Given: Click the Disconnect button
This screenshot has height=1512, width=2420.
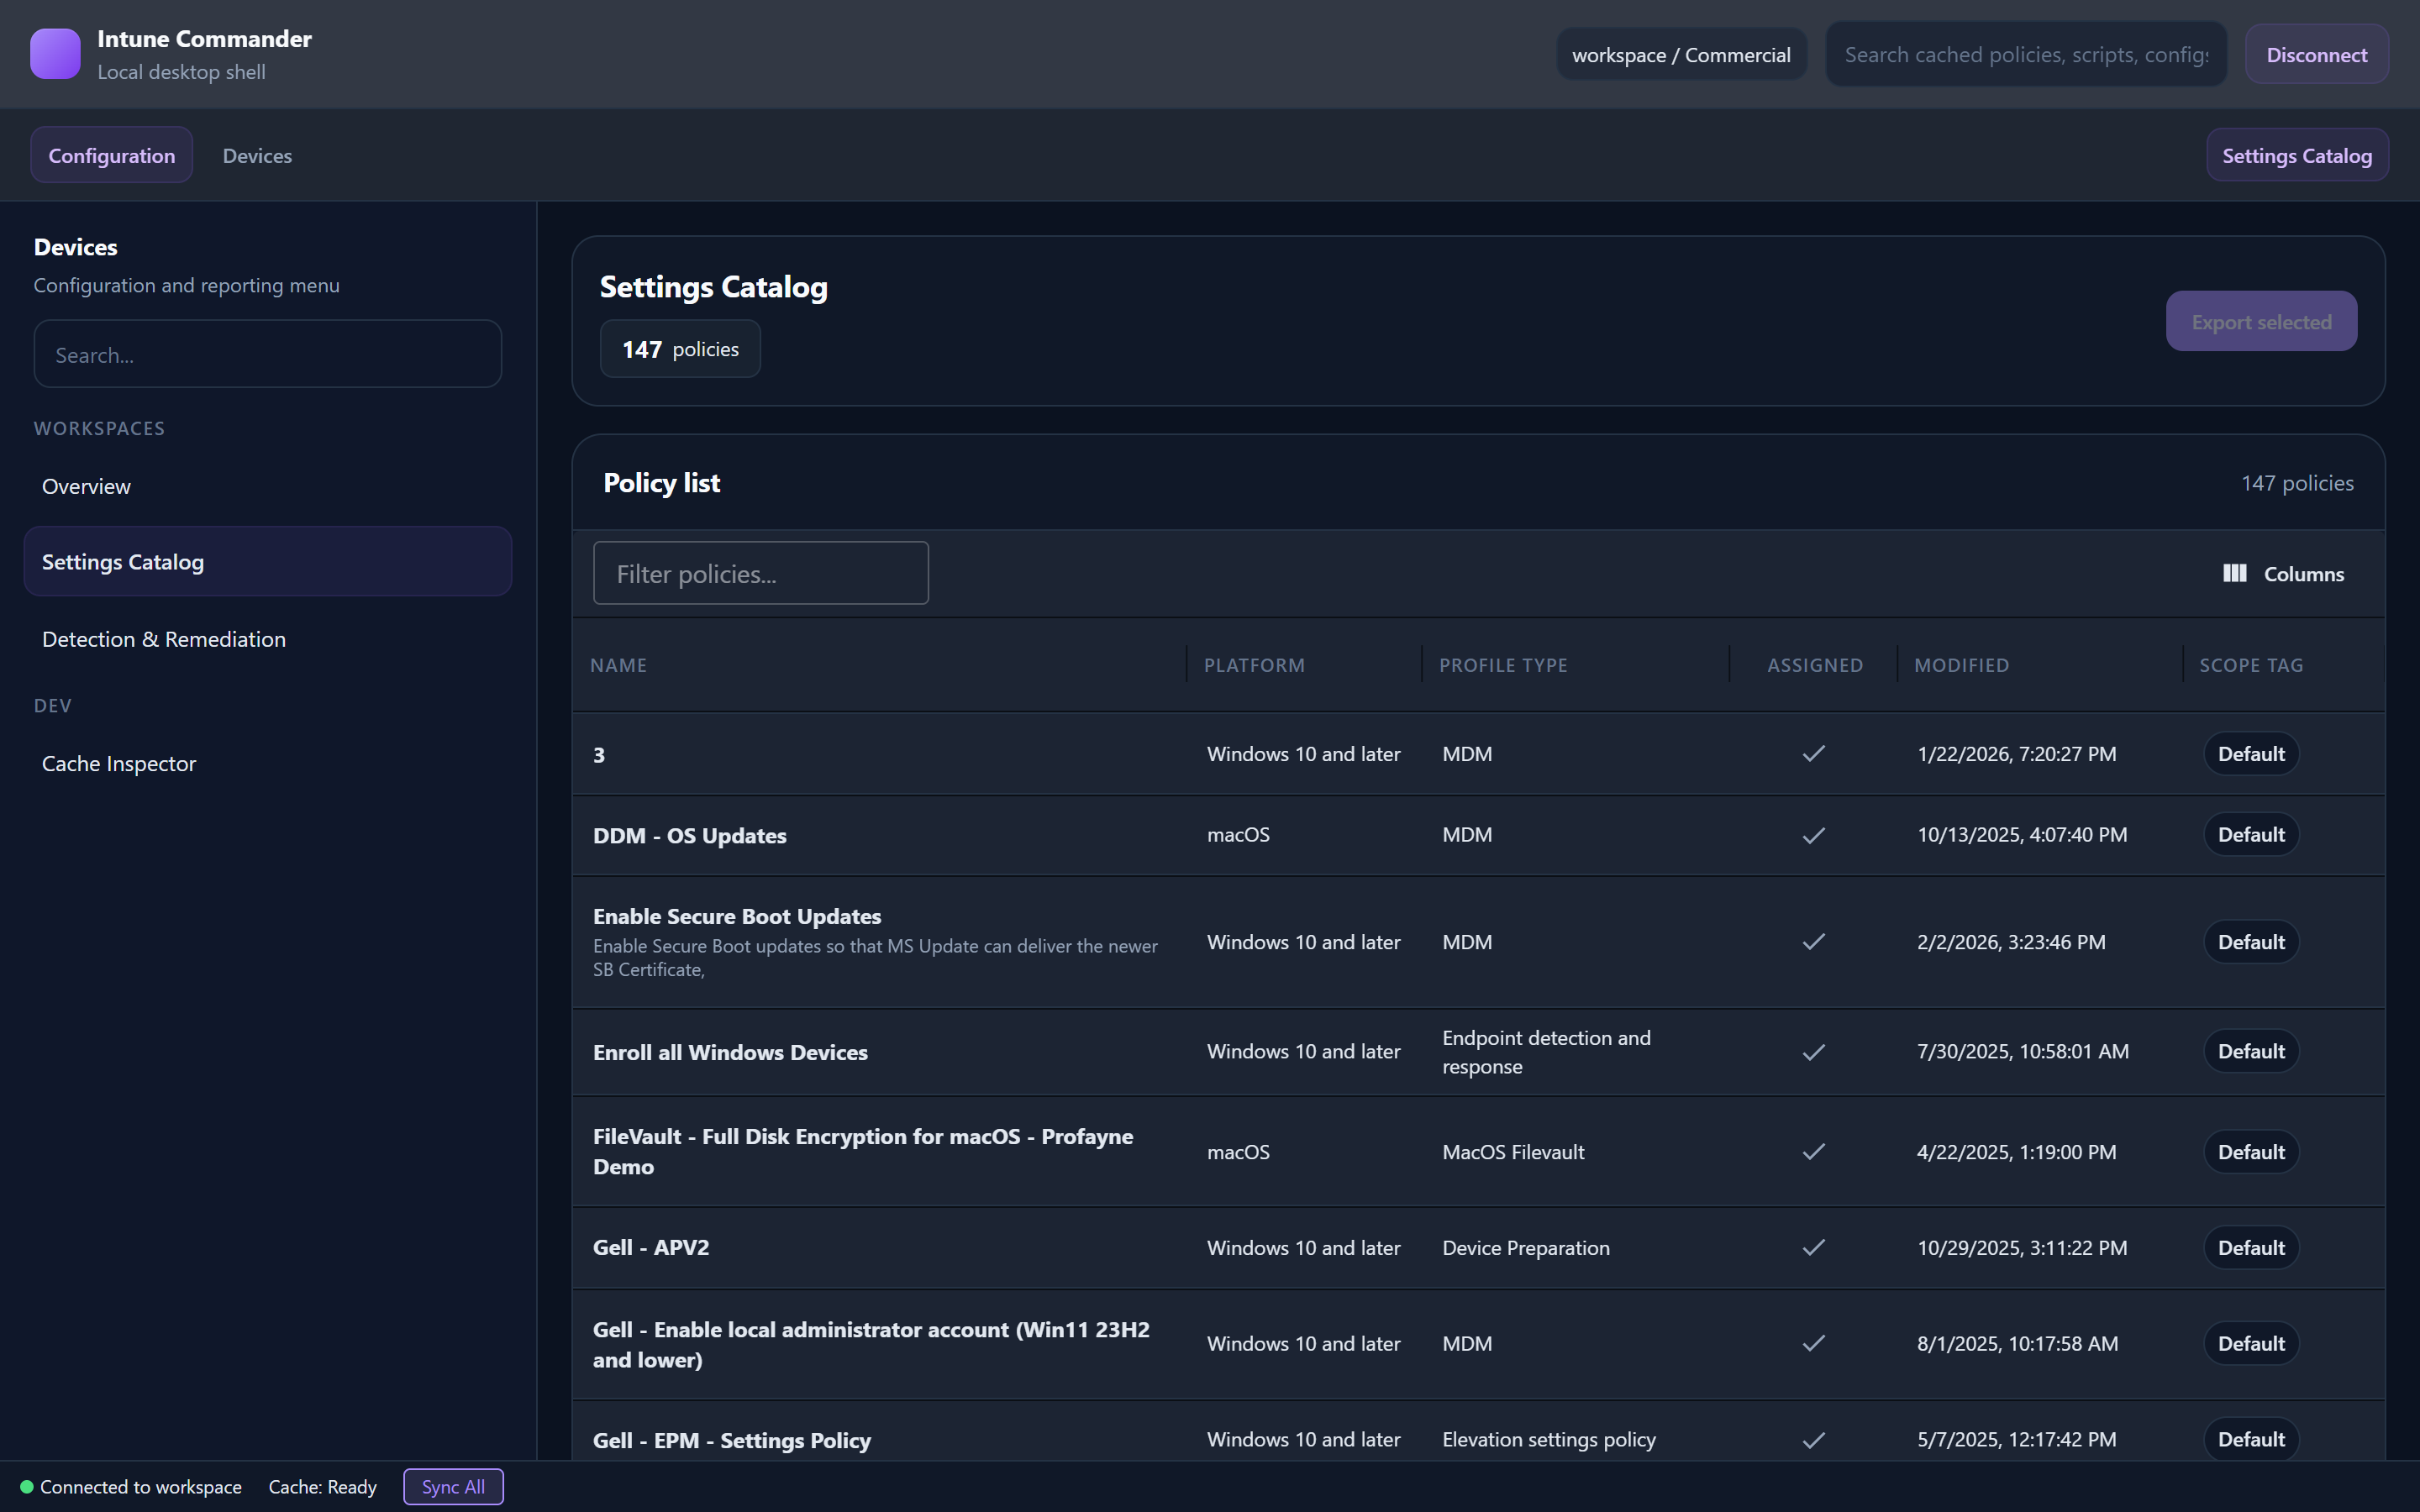Looking at the screenshot, I should click(x=2316, y=54).
